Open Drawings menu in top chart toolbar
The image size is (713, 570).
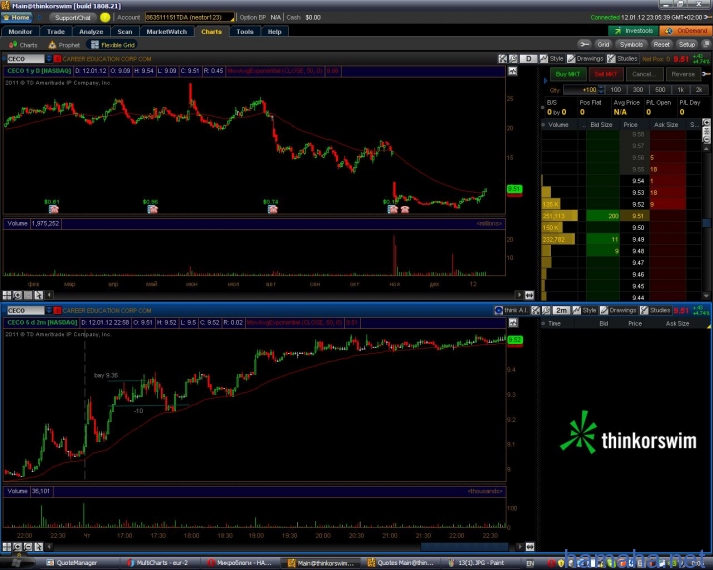pos(585,59)
